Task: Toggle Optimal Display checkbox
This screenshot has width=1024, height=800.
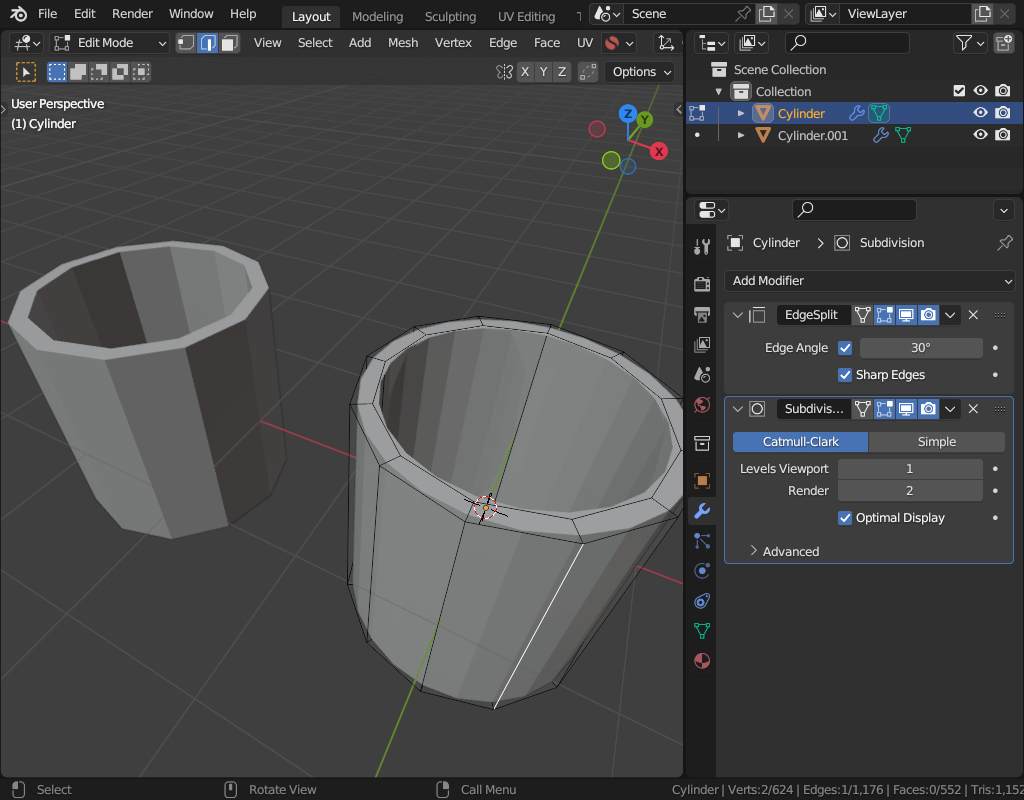Action: click(x=845, y=518)
